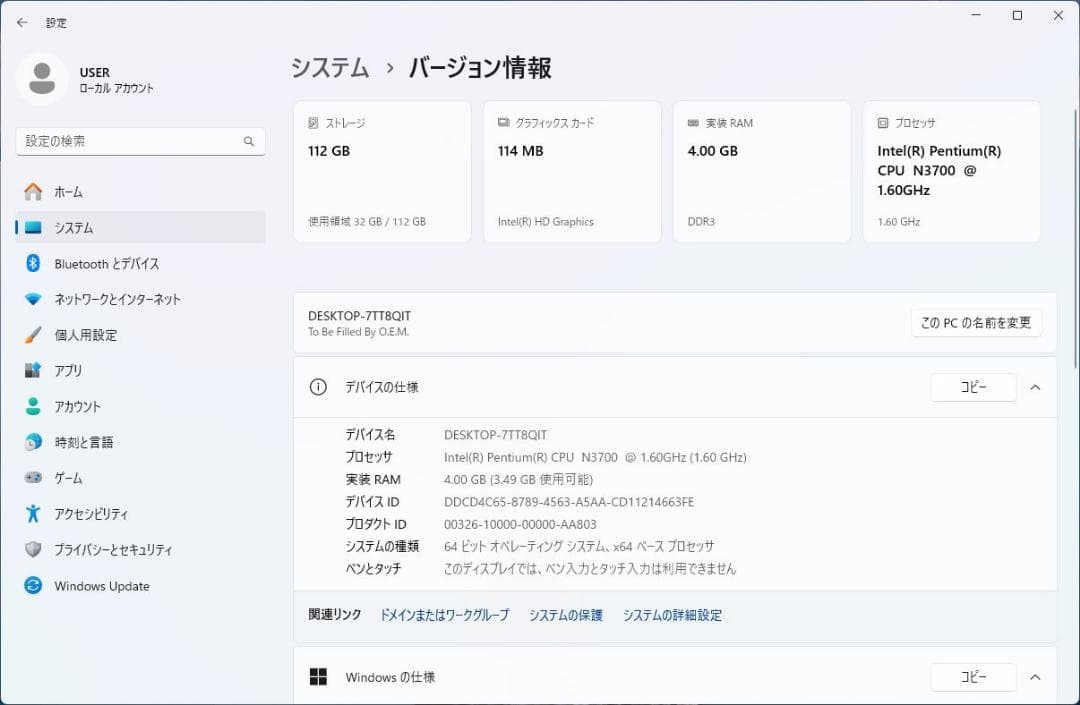Collapse the Windows の仕様 section chevron
Screen dimensions: 1080x705
coord(1035,677)
